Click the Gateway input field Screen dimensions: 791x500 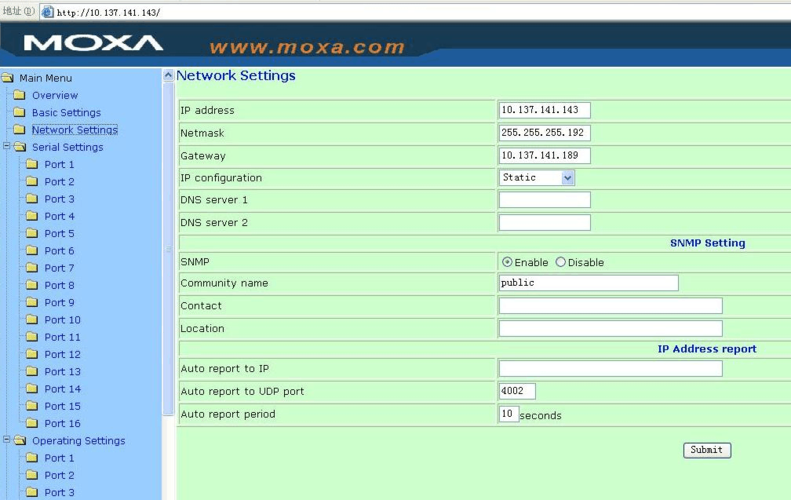(x=544, y=155)
